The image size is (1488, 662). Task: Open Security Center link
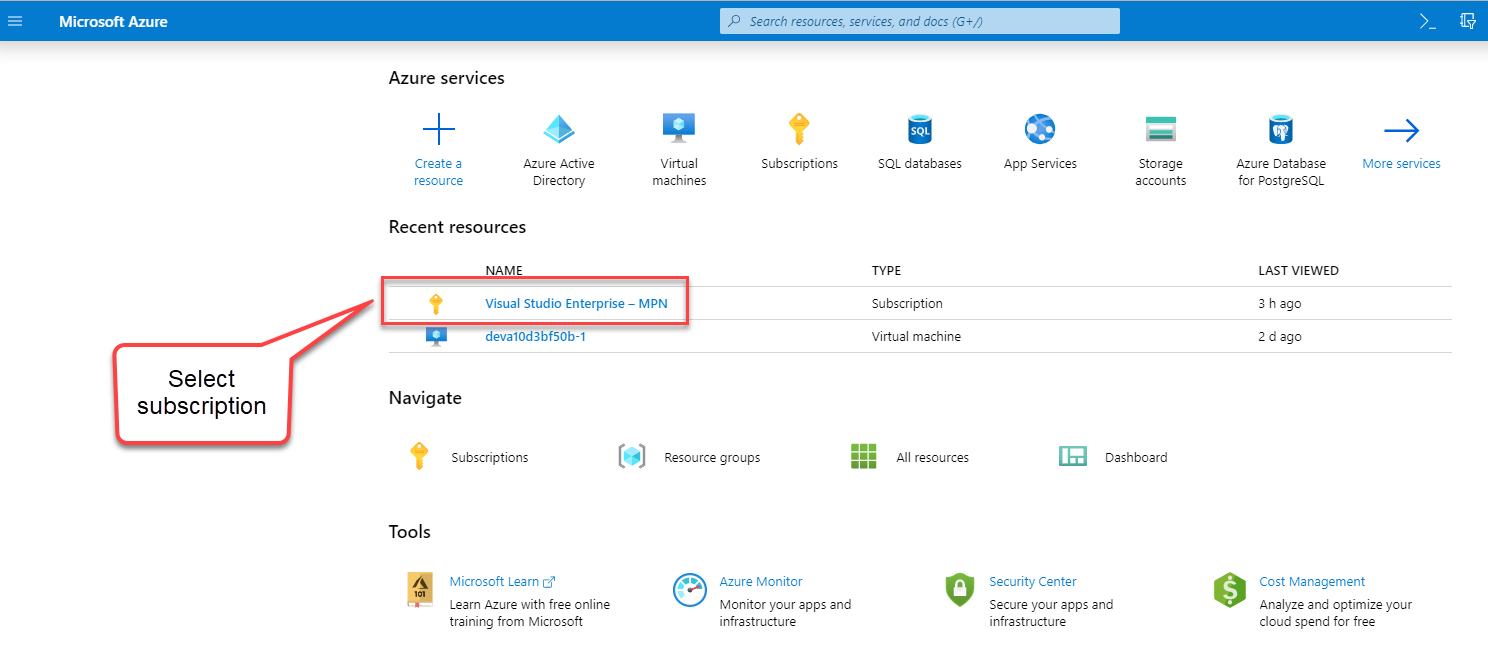coord(1033,581)
